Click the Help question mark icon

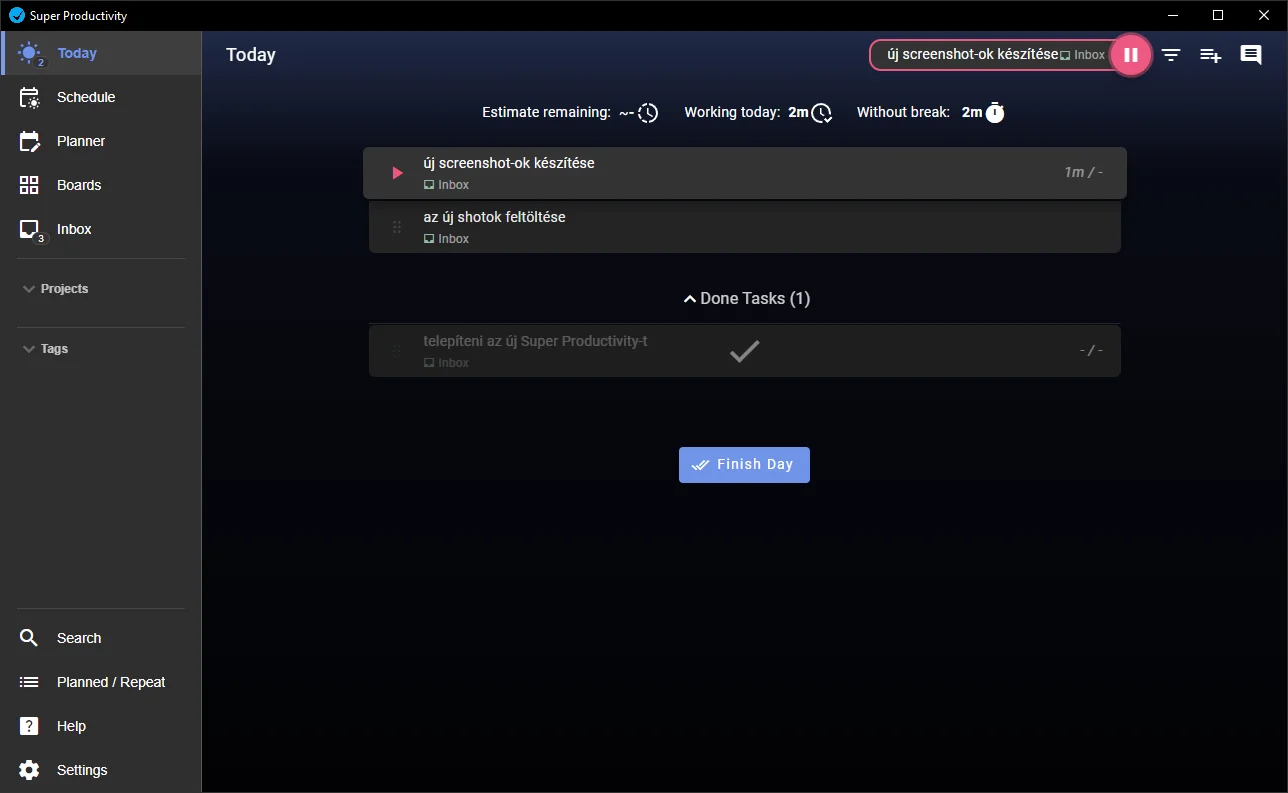(x=29, y=726)
